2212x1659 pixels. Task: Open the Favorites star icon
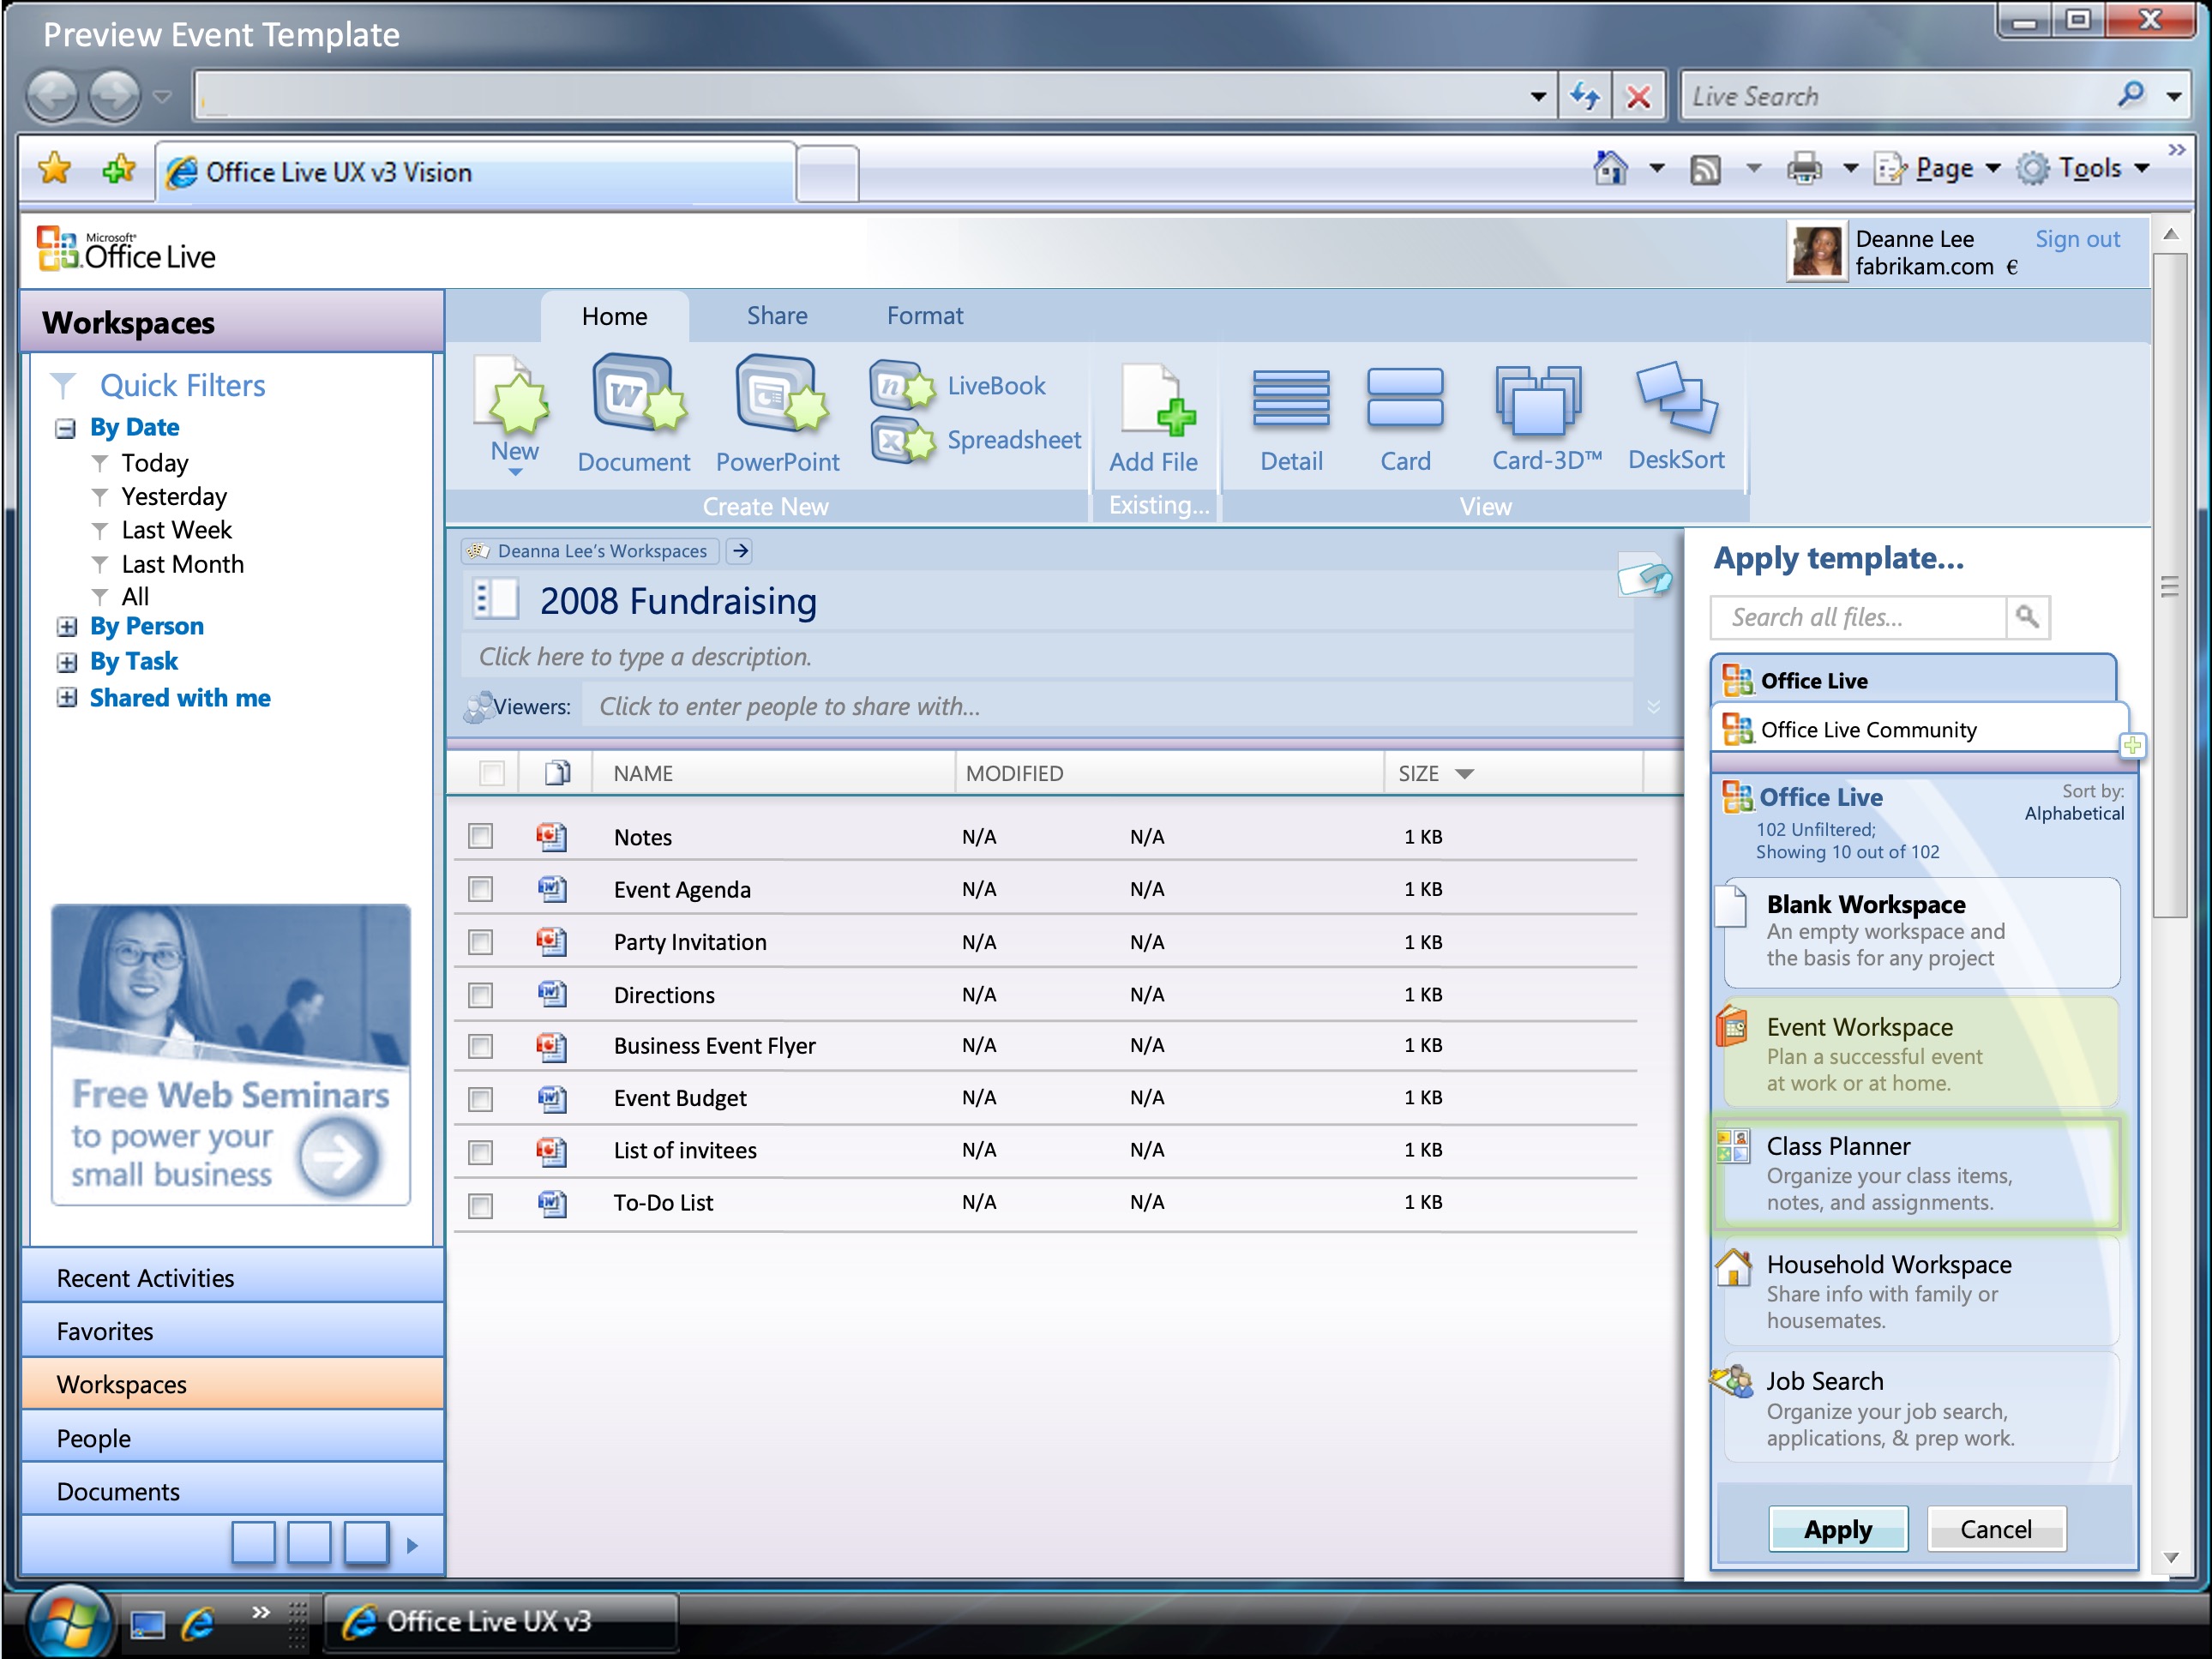click(x=55, y=169)
